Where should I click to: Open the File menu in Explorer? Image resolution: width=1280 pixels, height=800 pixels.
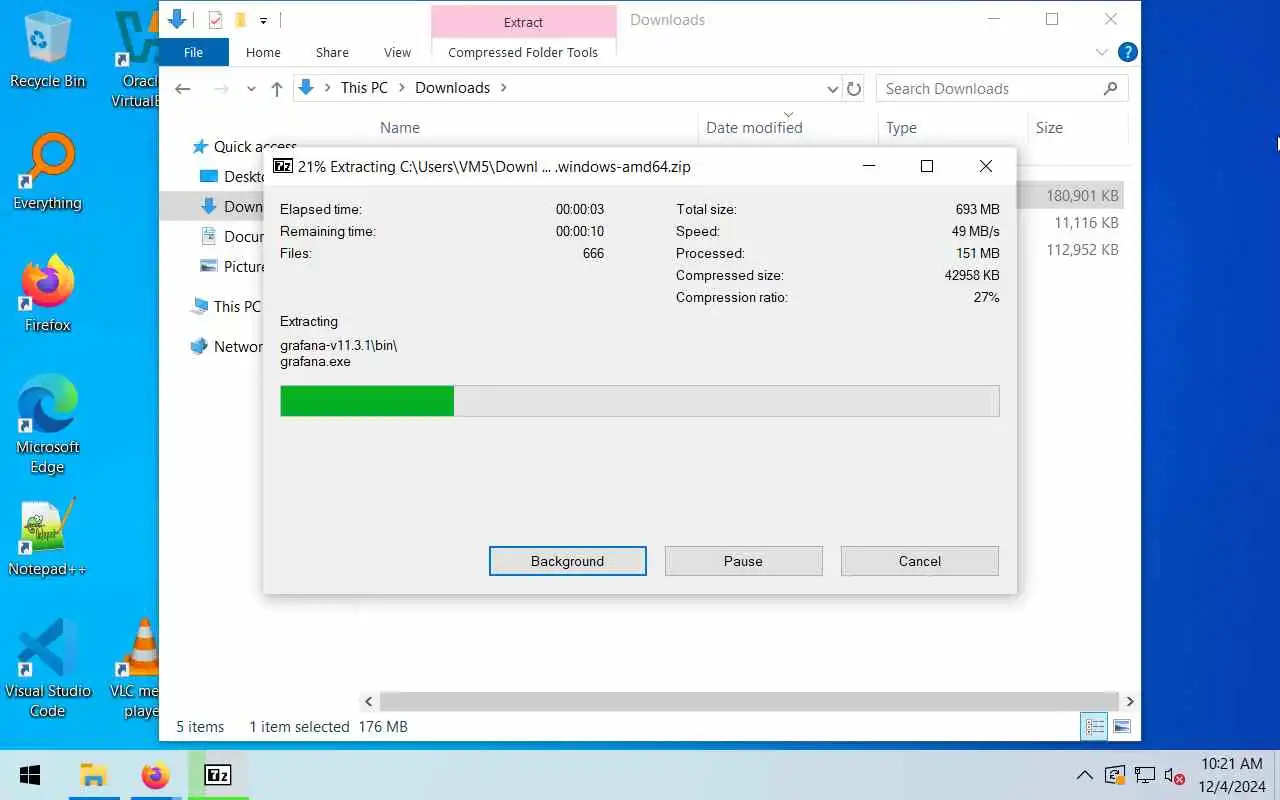194,52
